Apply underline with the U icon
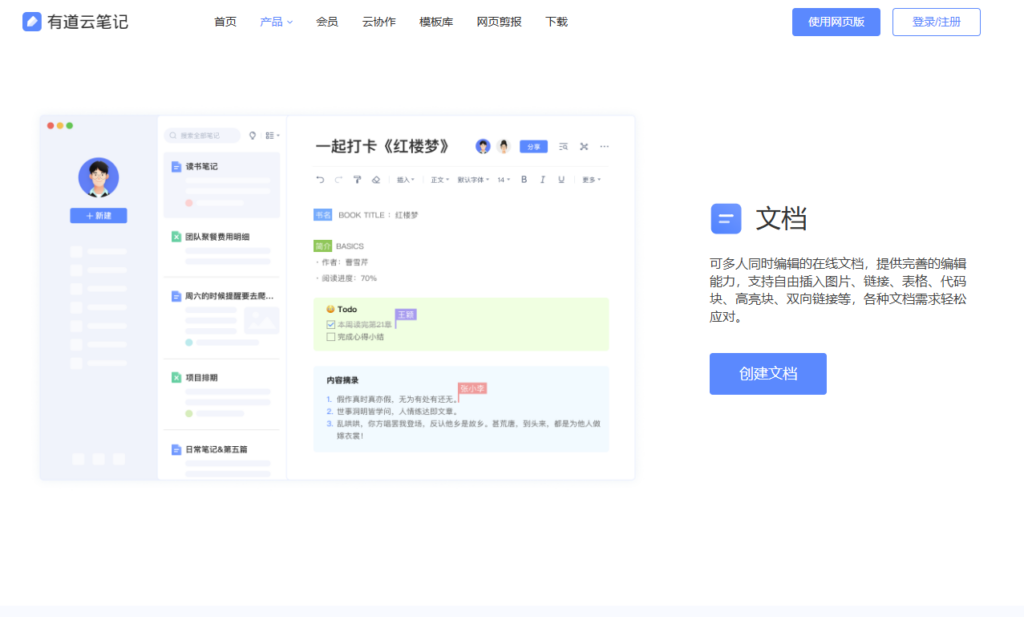Image resolution: width=1024 pixels, height=617 pixels. [561, 179]
